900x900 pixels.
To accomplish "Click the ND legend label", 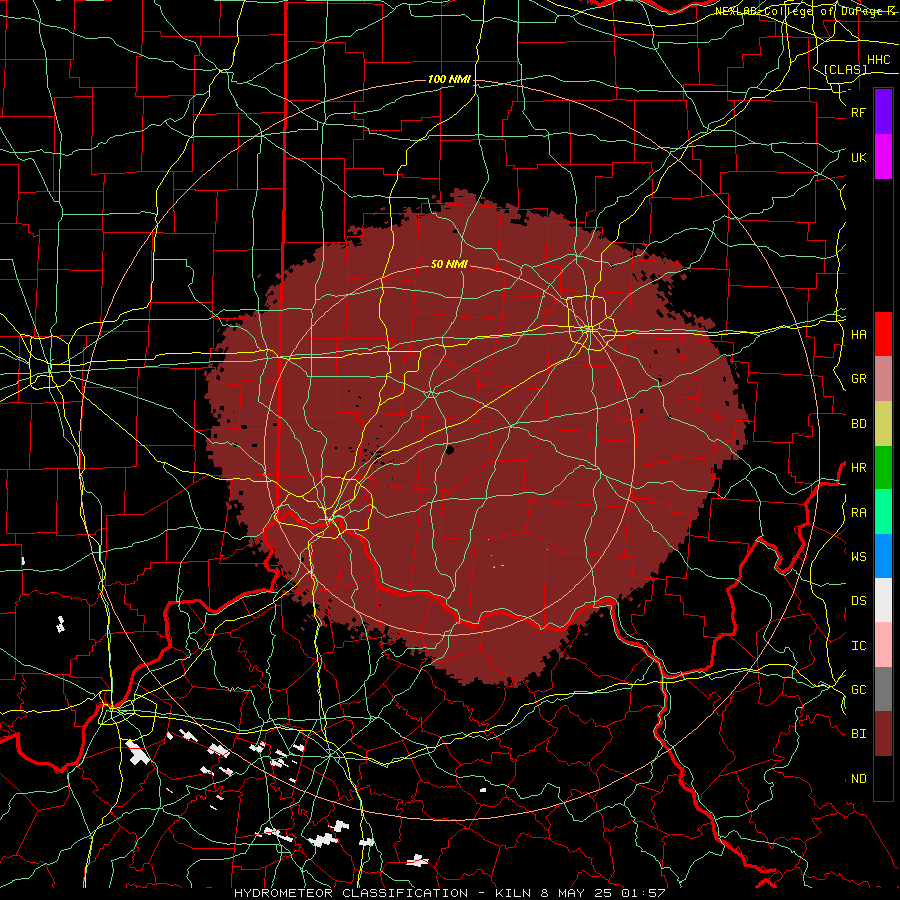I will point(858,779).
